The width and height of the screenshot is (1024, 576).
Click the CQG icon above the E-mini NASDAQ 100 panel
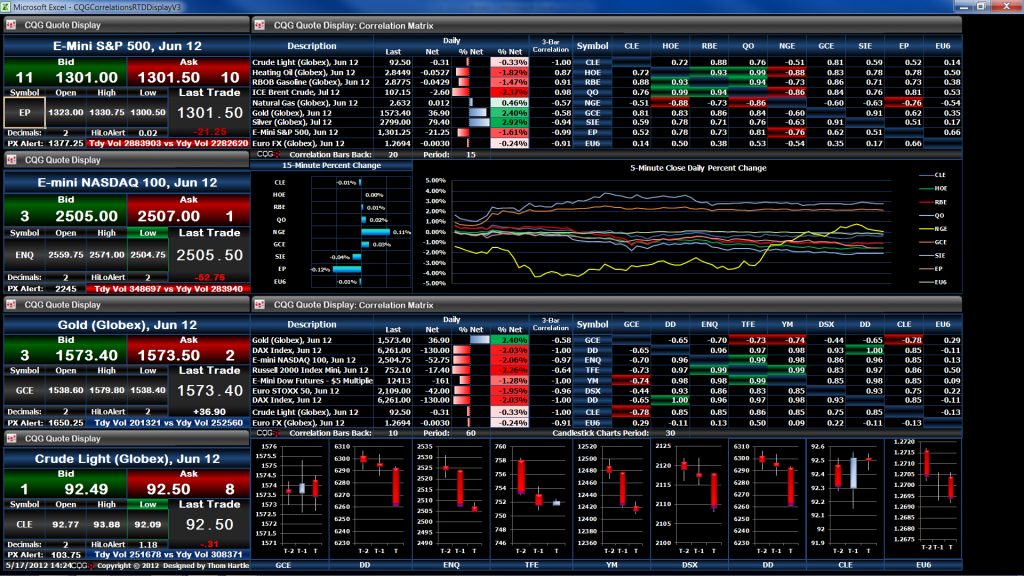click(x=11, y=159)
